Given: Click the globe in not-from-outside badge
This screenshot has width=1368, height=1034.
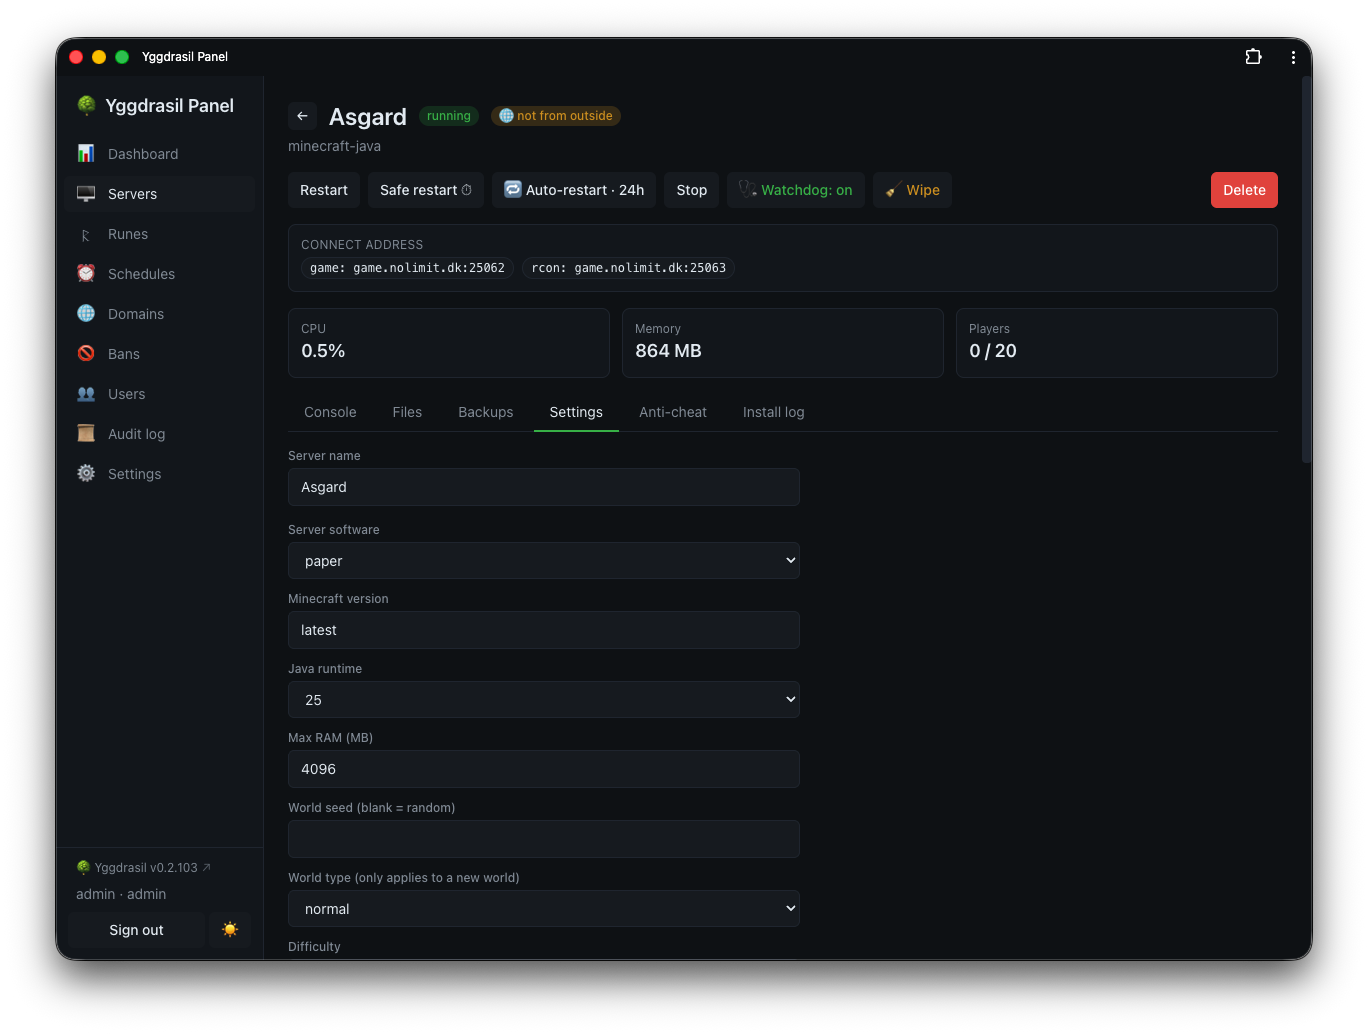Looking at the screenshot, I should coord(506,116).
